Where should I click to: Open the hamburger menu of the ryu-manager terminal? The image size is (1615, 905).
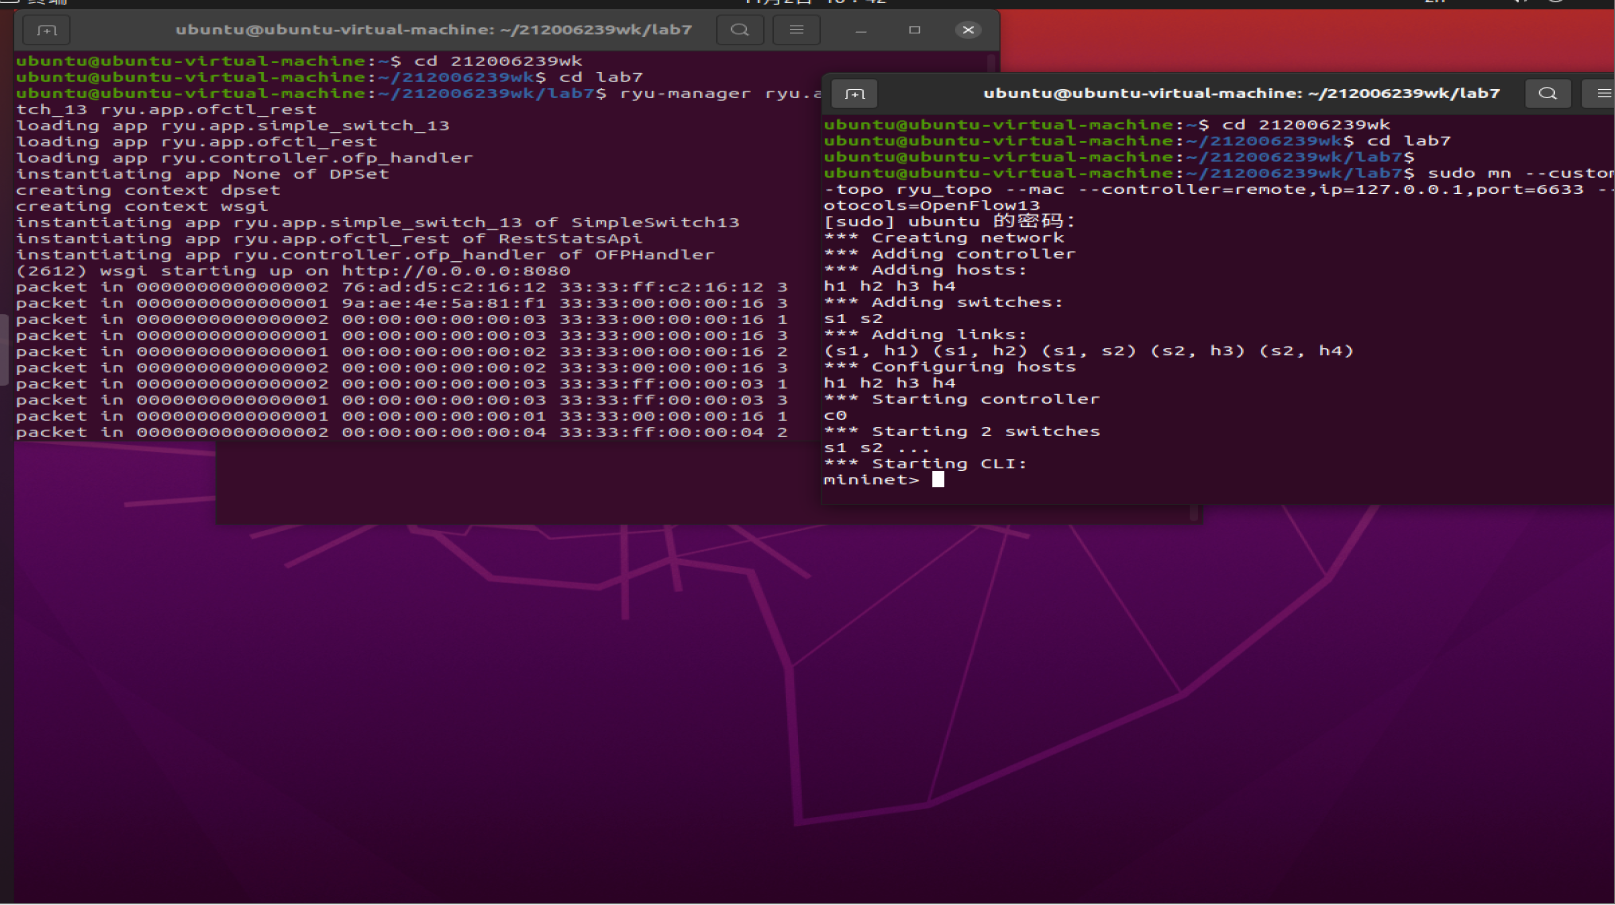[797, 30]
